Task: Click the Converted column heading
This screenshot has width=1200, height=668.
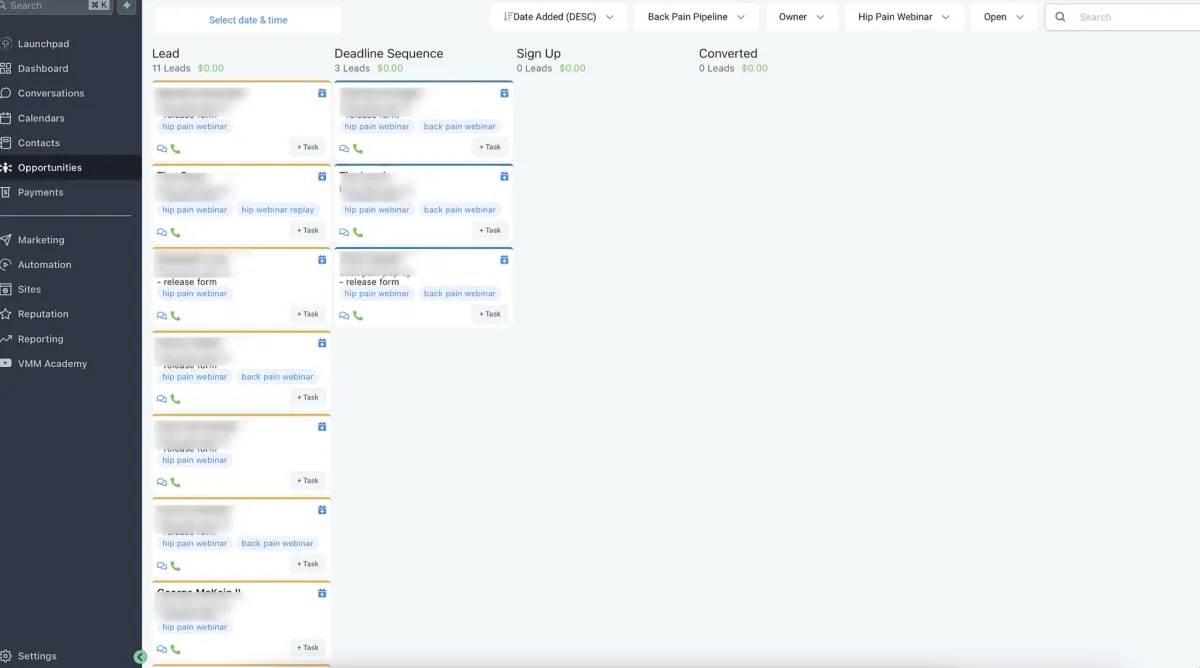Action: point(728,54)
